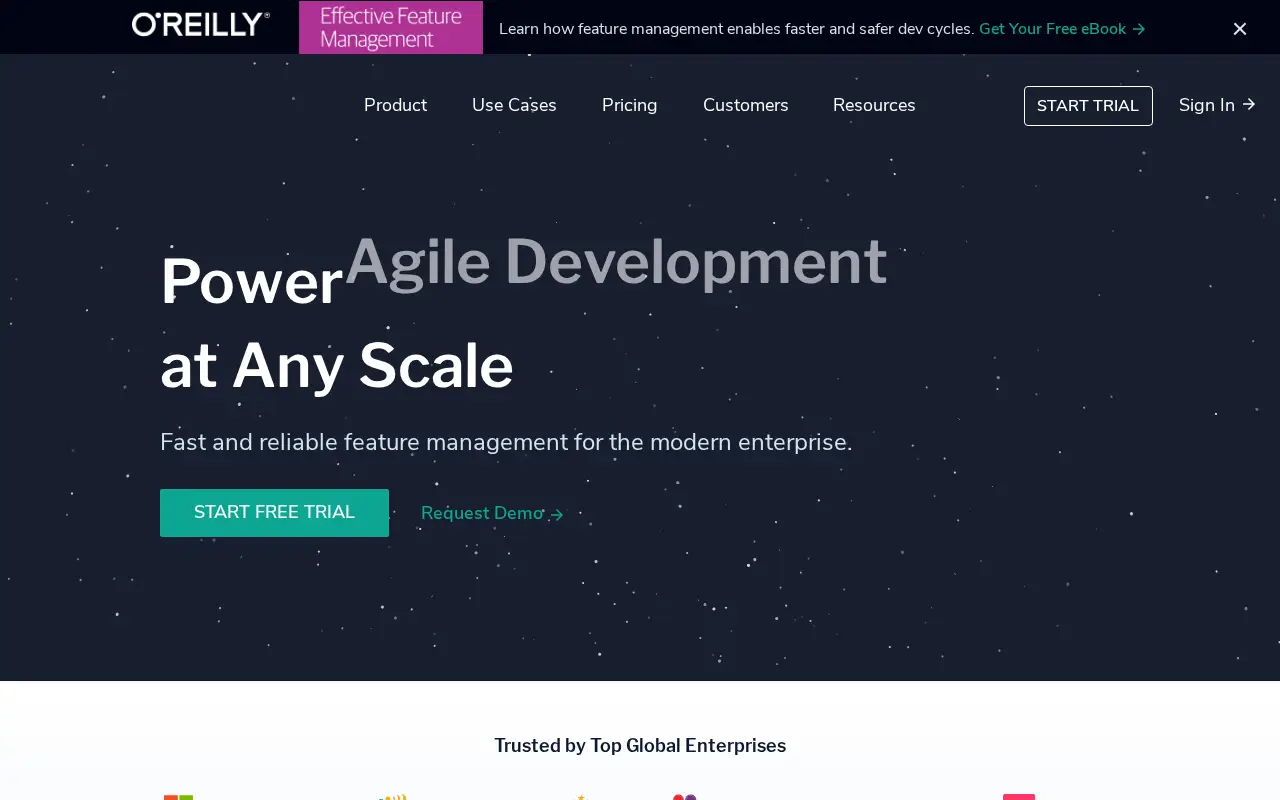Screen dimensions: 1280x800
Task: Open the Customers menu item
Action: click(x=746, y=105)
